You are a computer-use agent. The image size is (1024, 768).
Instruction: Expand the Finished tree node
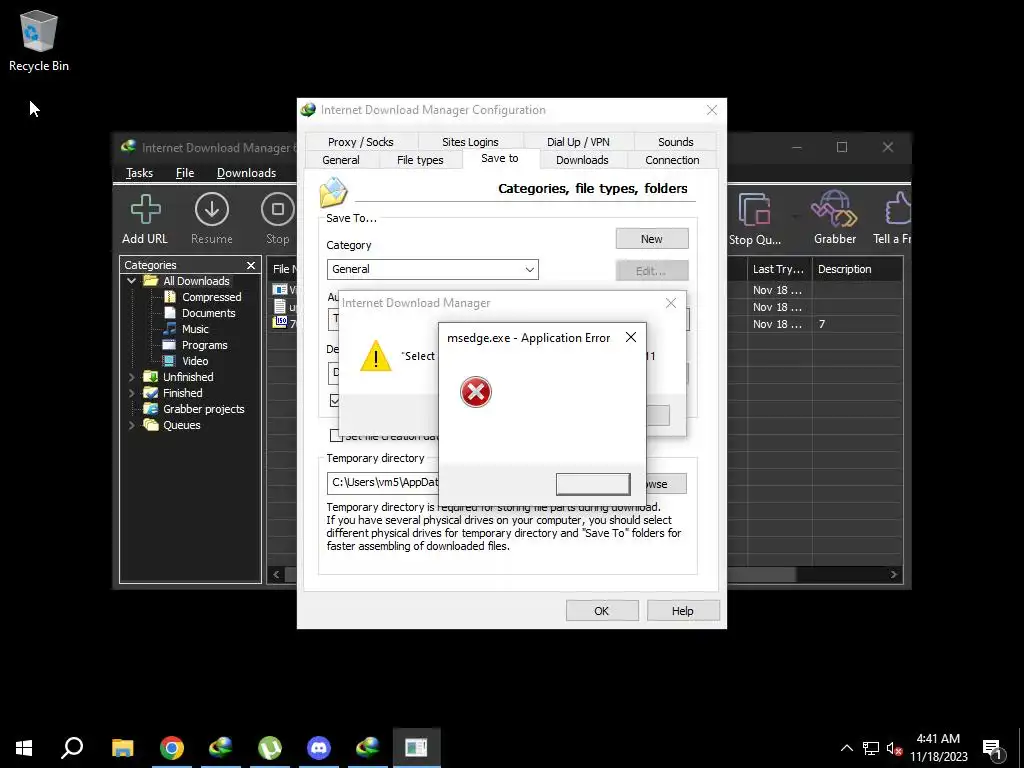pos(131,393)
